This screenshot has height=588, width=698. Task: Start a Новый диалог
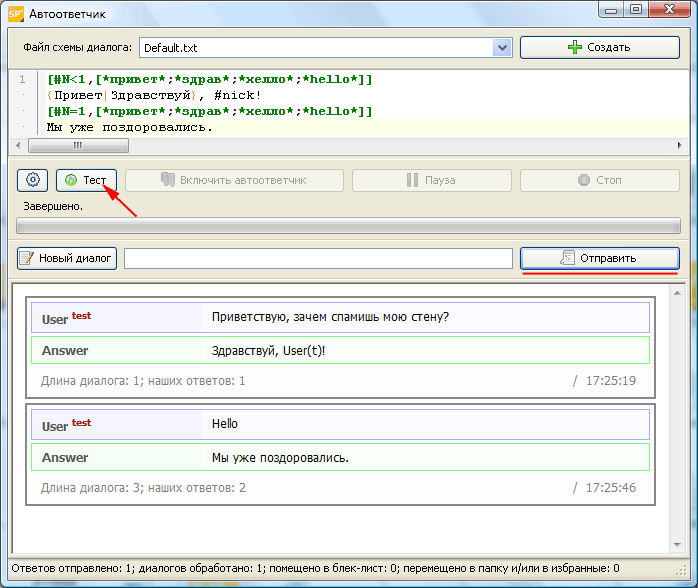pos(67,258)
